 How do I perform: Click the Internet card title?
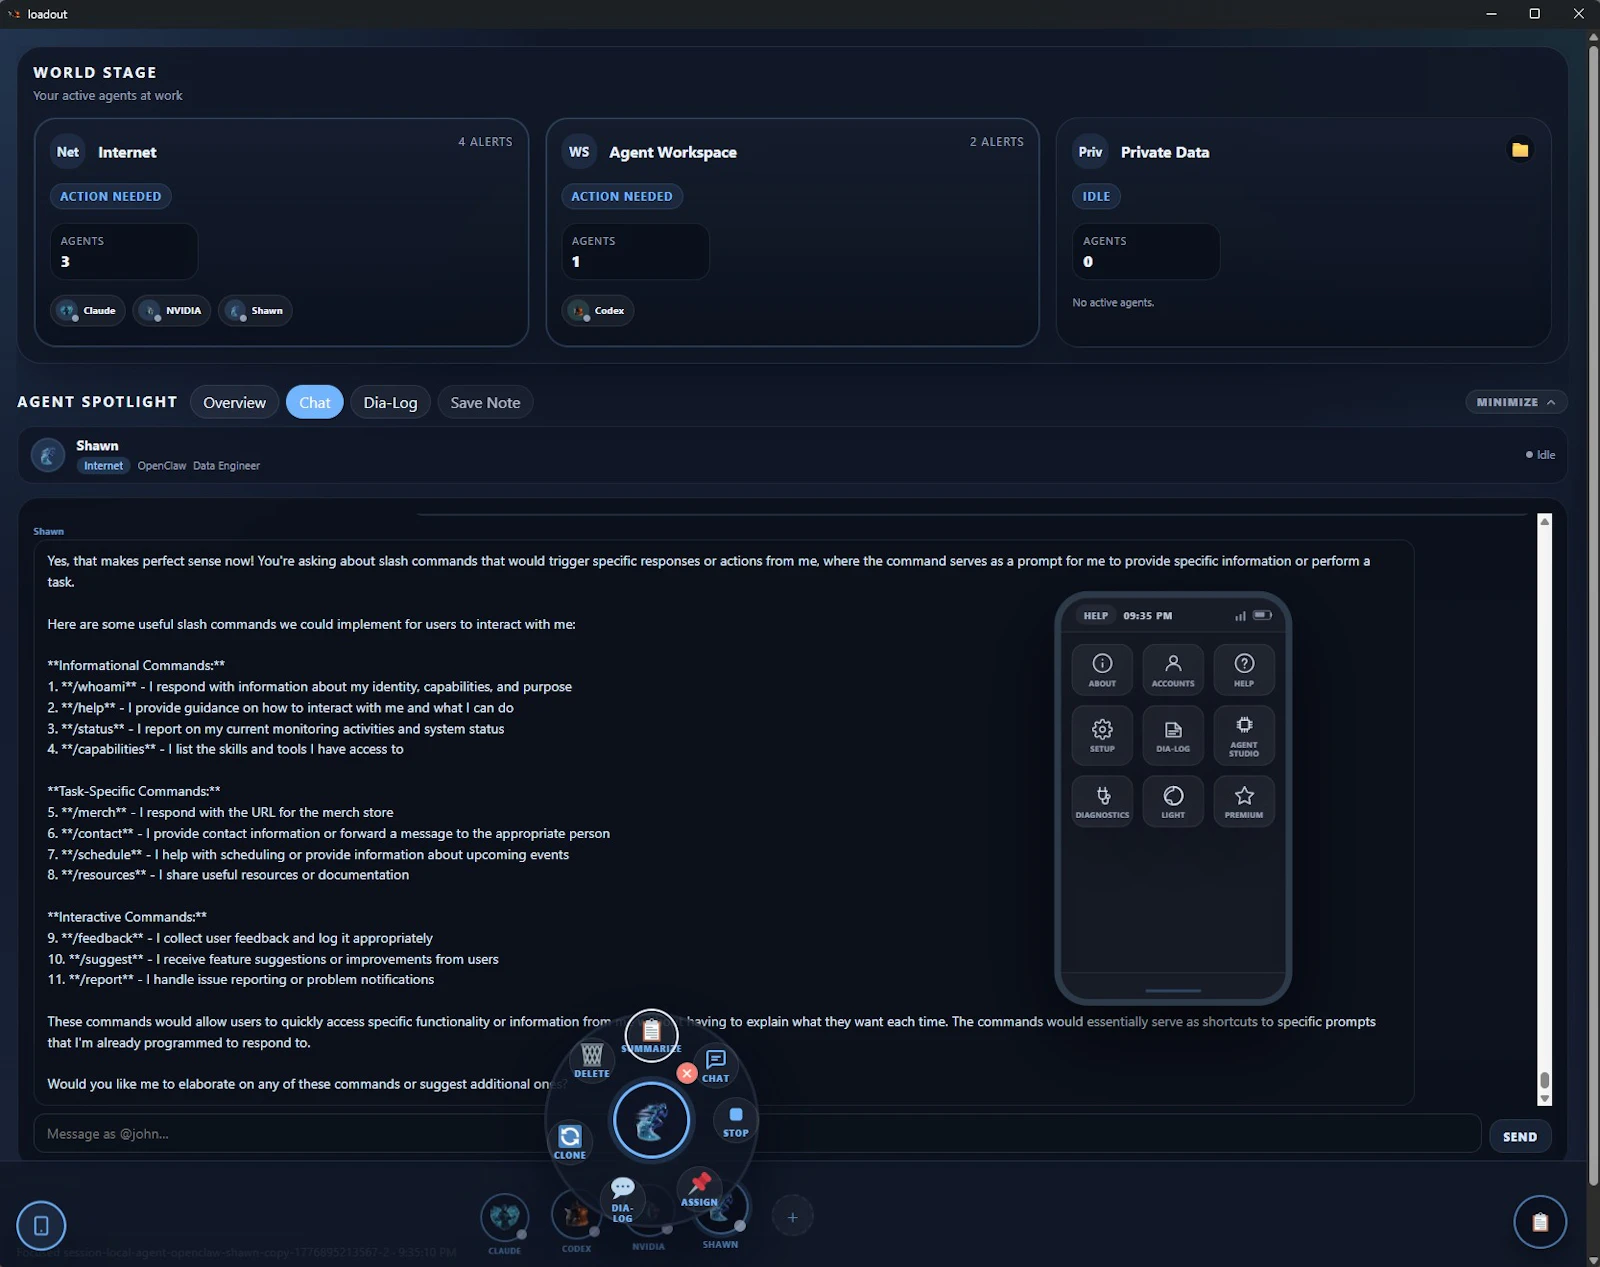(127, 152)
